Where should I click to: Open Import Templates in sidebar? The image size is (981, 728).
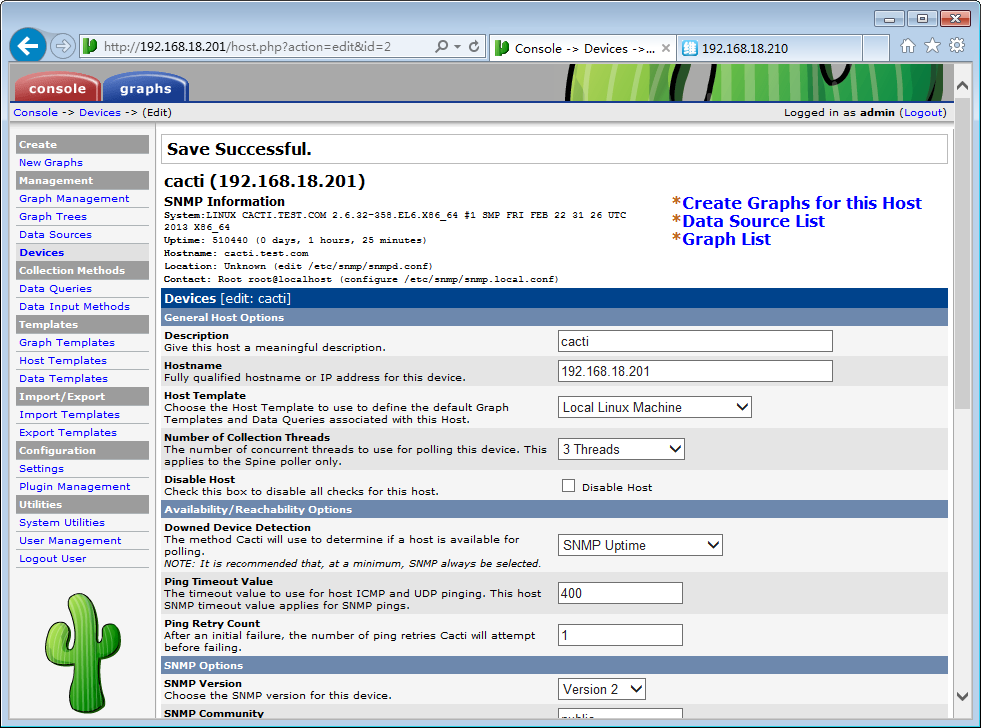click(69, 415)
